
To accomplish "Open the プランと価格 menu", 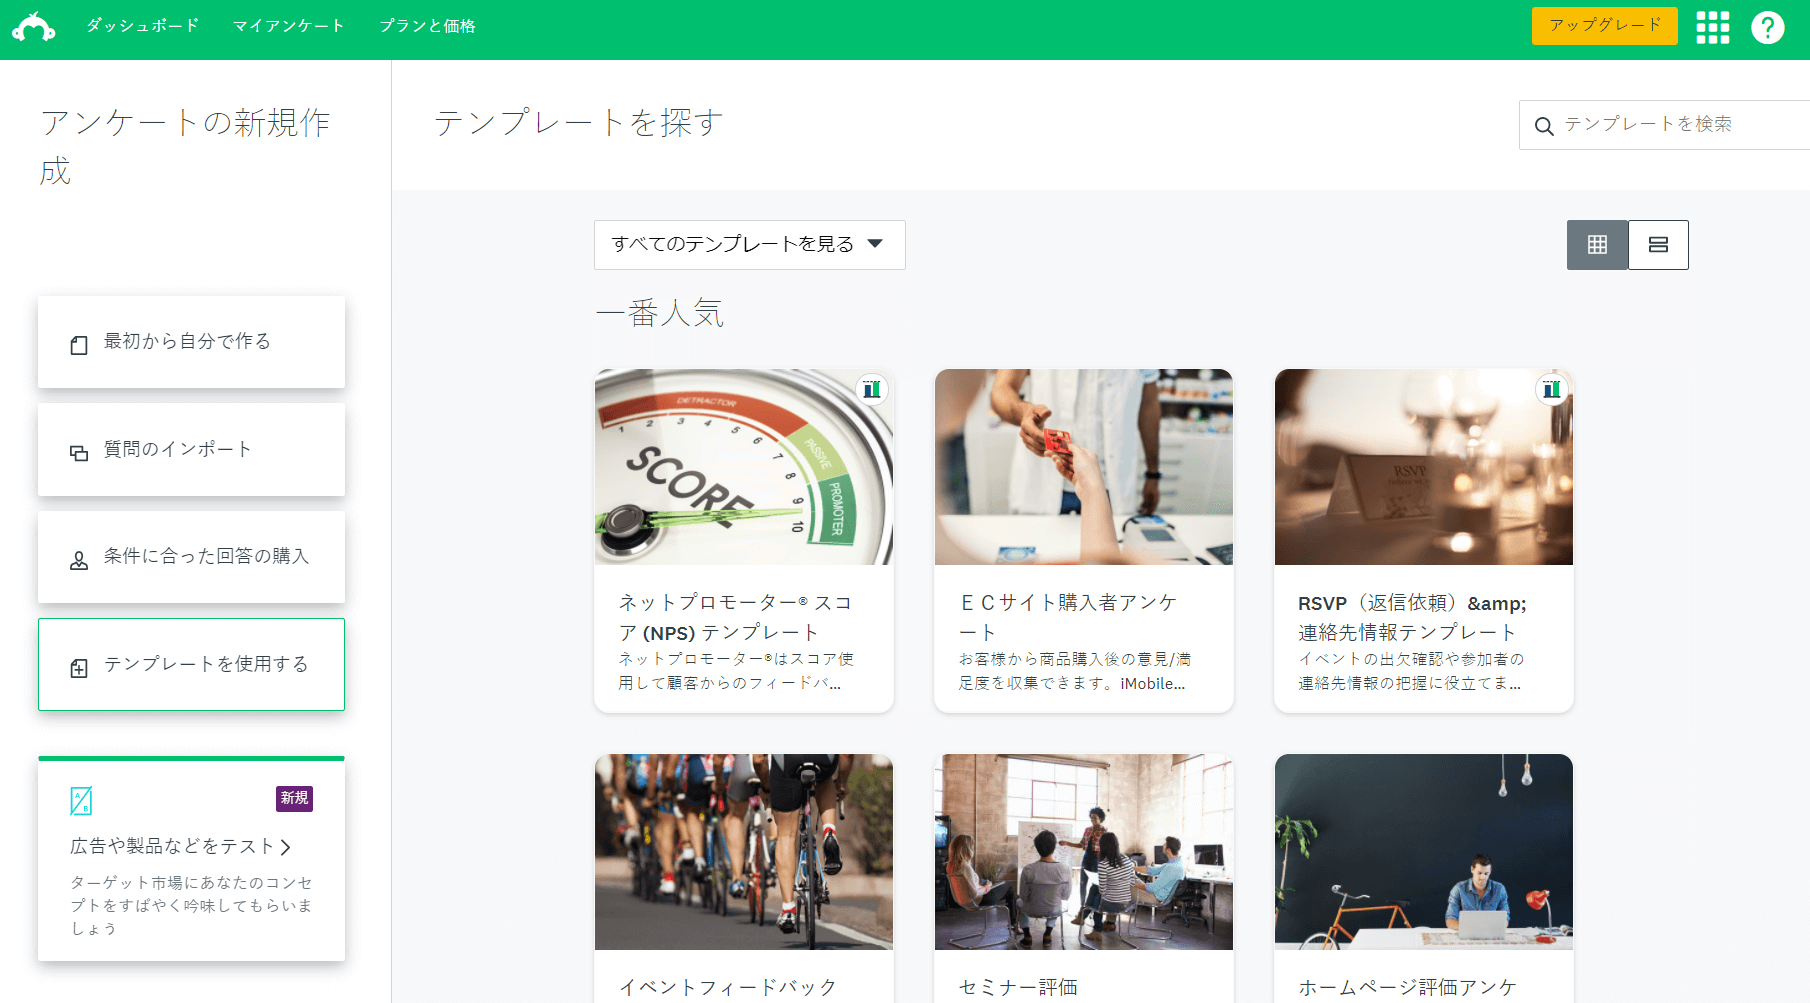I will point(427,26).
